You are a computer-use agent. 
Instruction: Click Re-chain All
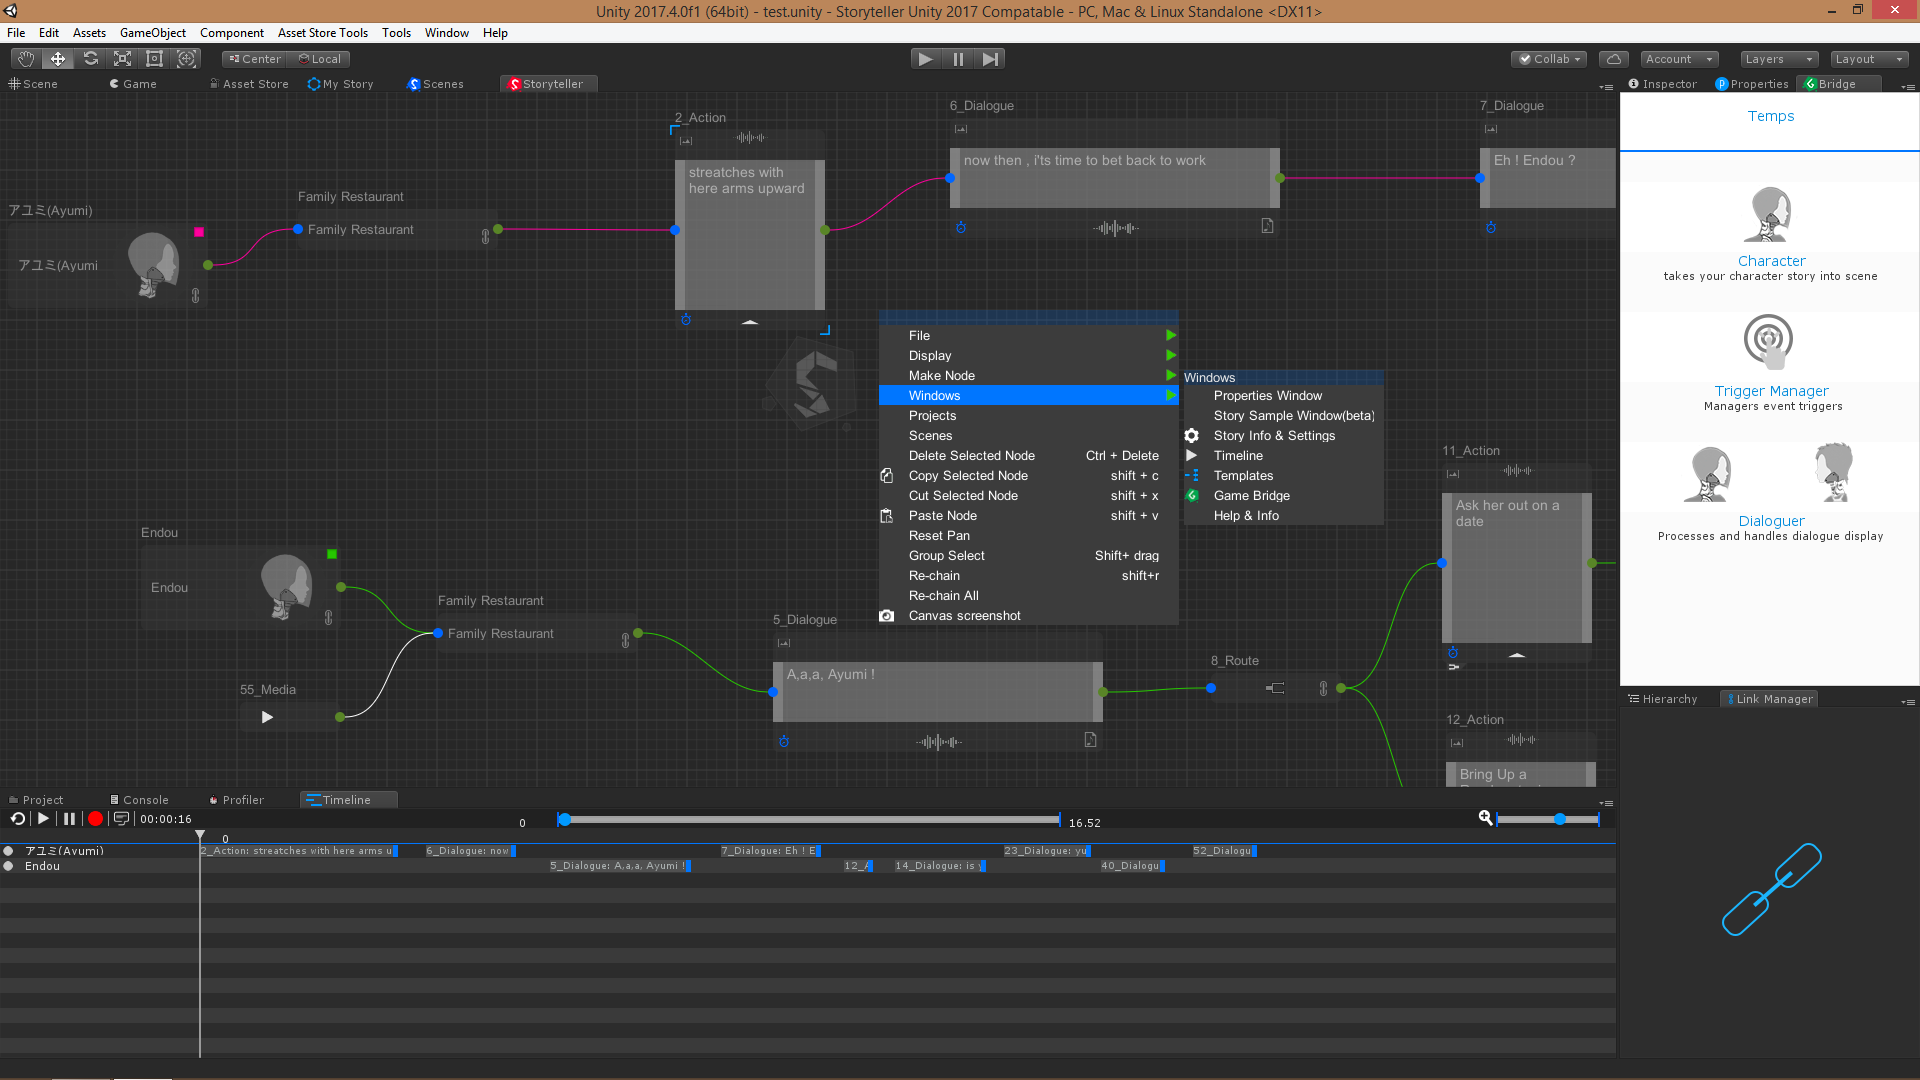click(x=1028, y=596)
